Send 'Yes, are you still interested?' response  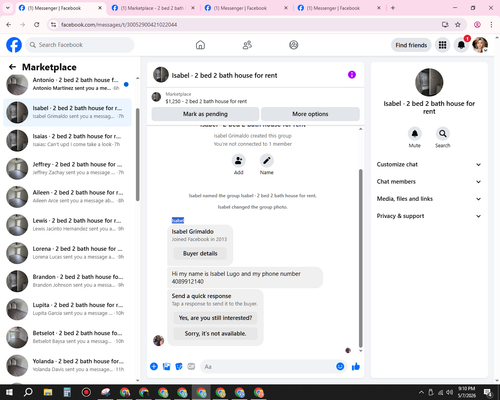[215, 318]
